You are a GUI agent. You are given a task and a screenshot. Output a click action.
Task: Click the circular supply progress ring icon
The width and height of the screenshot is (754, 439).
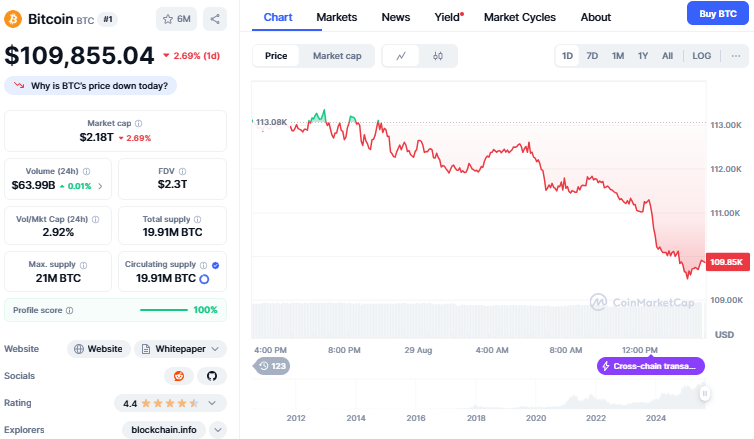(x=204, y=279)
